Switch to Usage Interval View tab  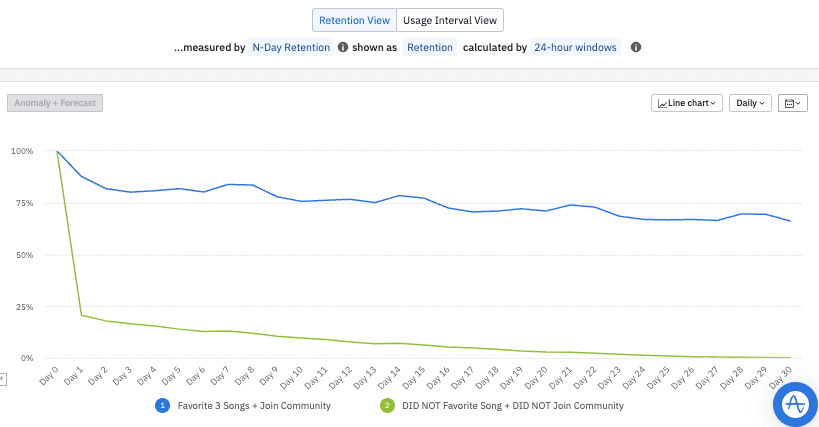point(450,20)
